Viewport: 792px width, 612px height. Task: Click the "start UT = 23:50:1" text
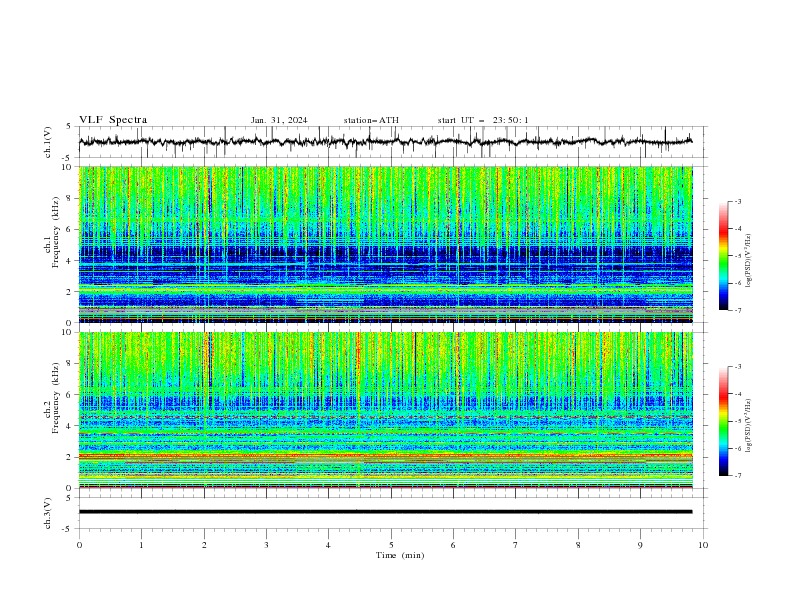483,120
